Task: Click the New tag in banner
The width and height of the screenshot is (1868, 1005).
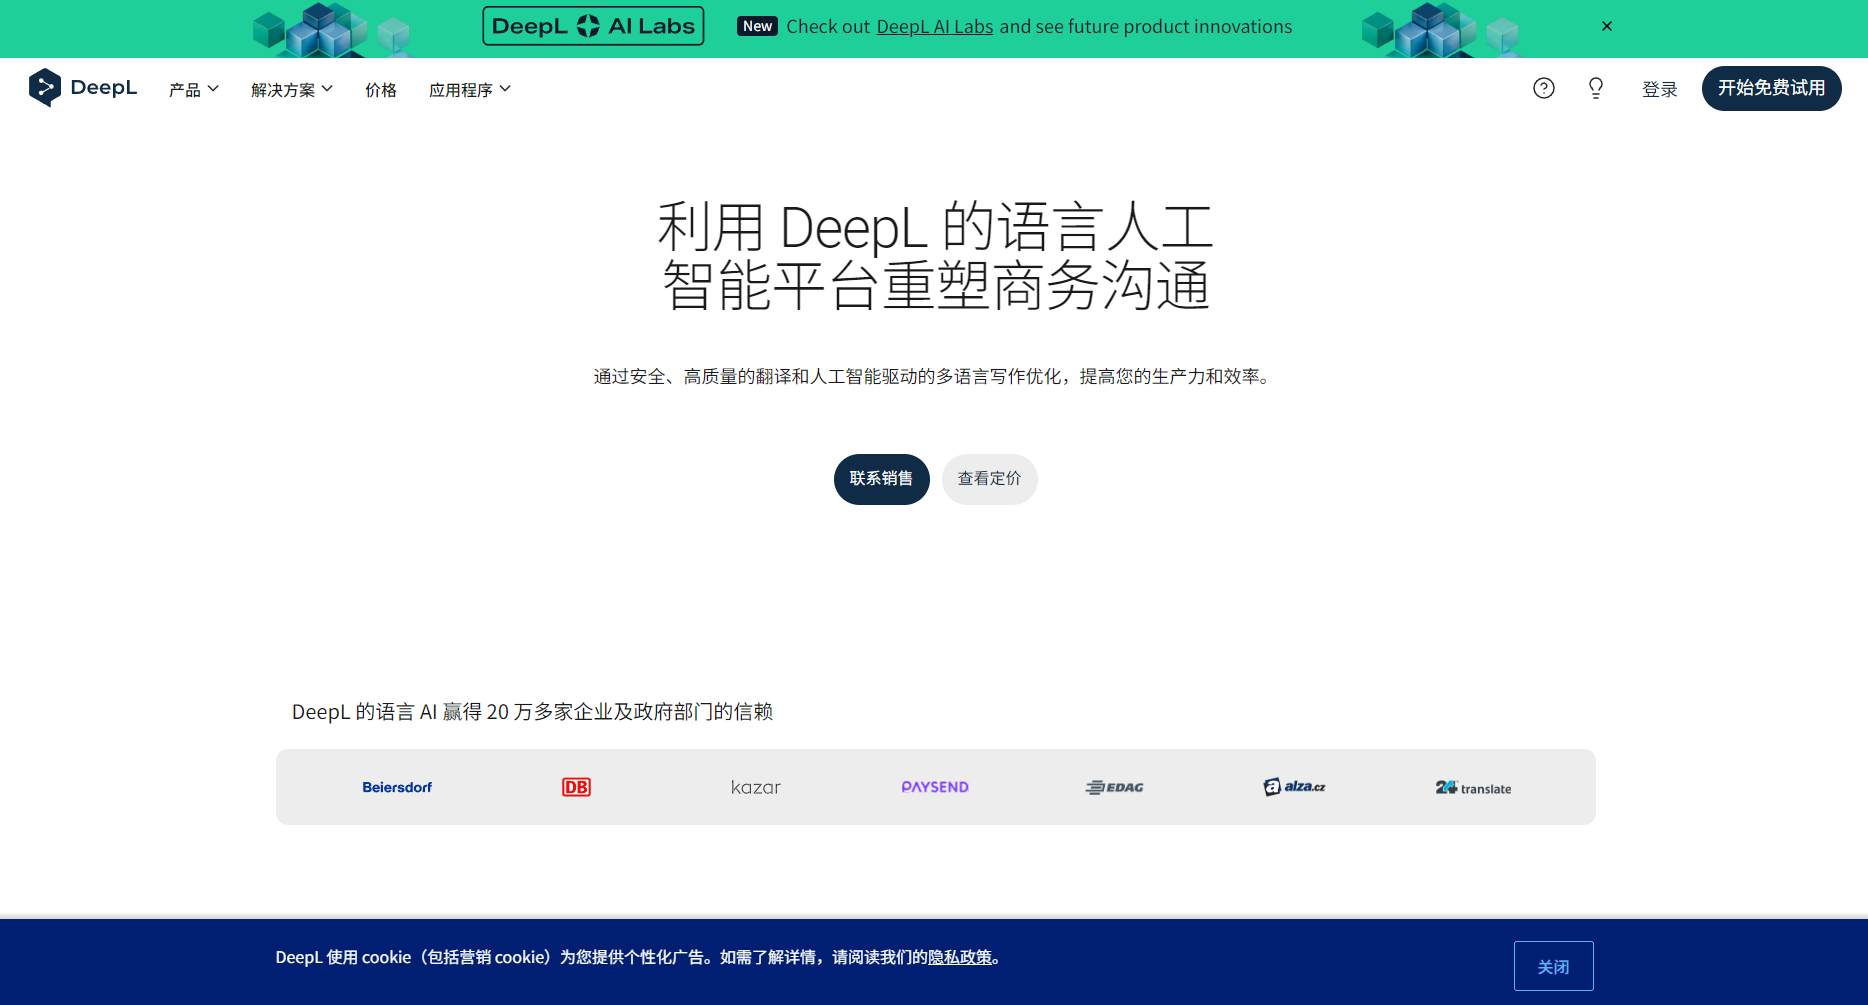Action: pos(758,26)
